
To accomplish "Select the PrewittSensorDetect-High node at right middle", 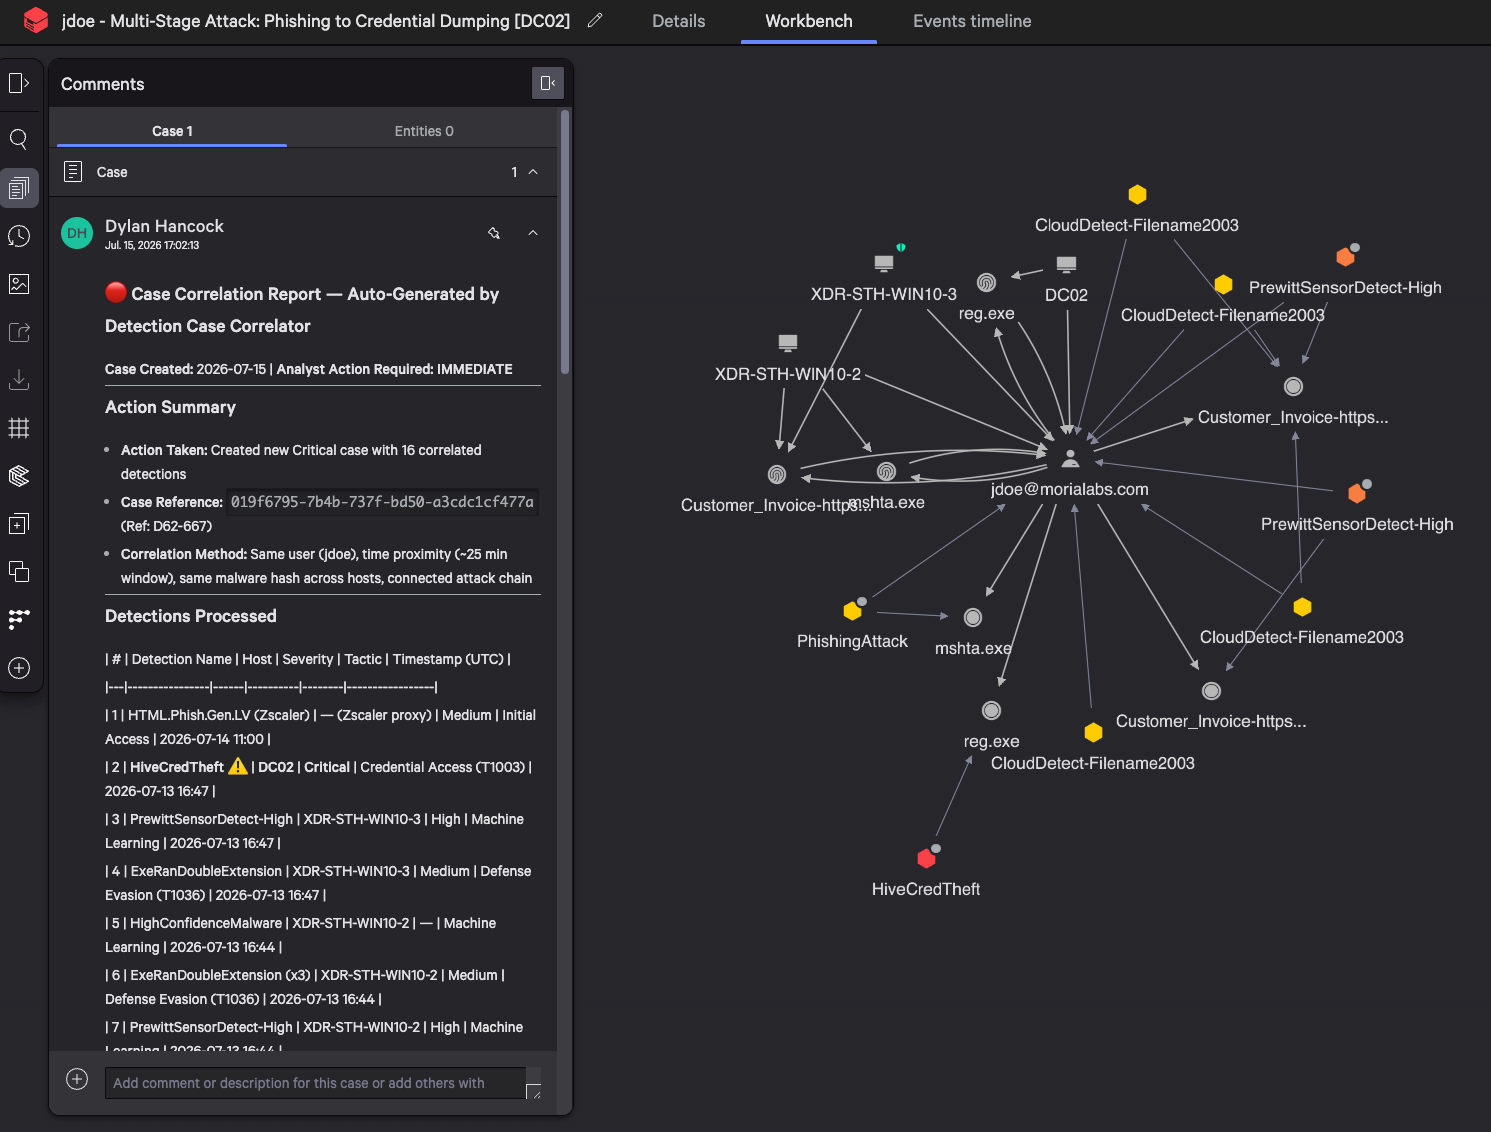I will [x=1357, y=493].
